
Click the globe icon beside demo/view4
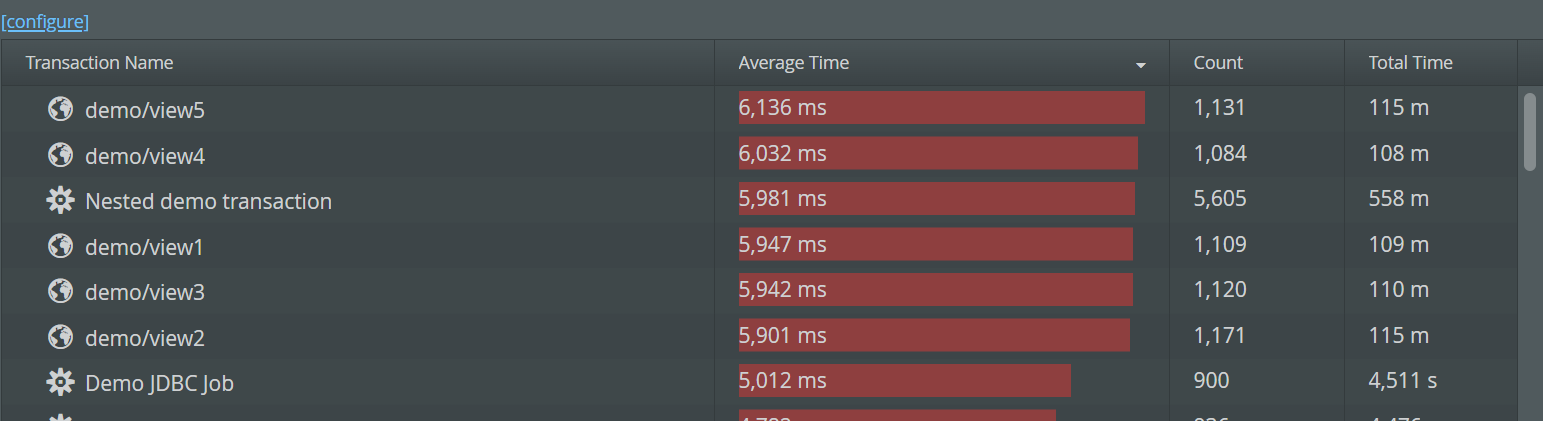coord(60,155)
